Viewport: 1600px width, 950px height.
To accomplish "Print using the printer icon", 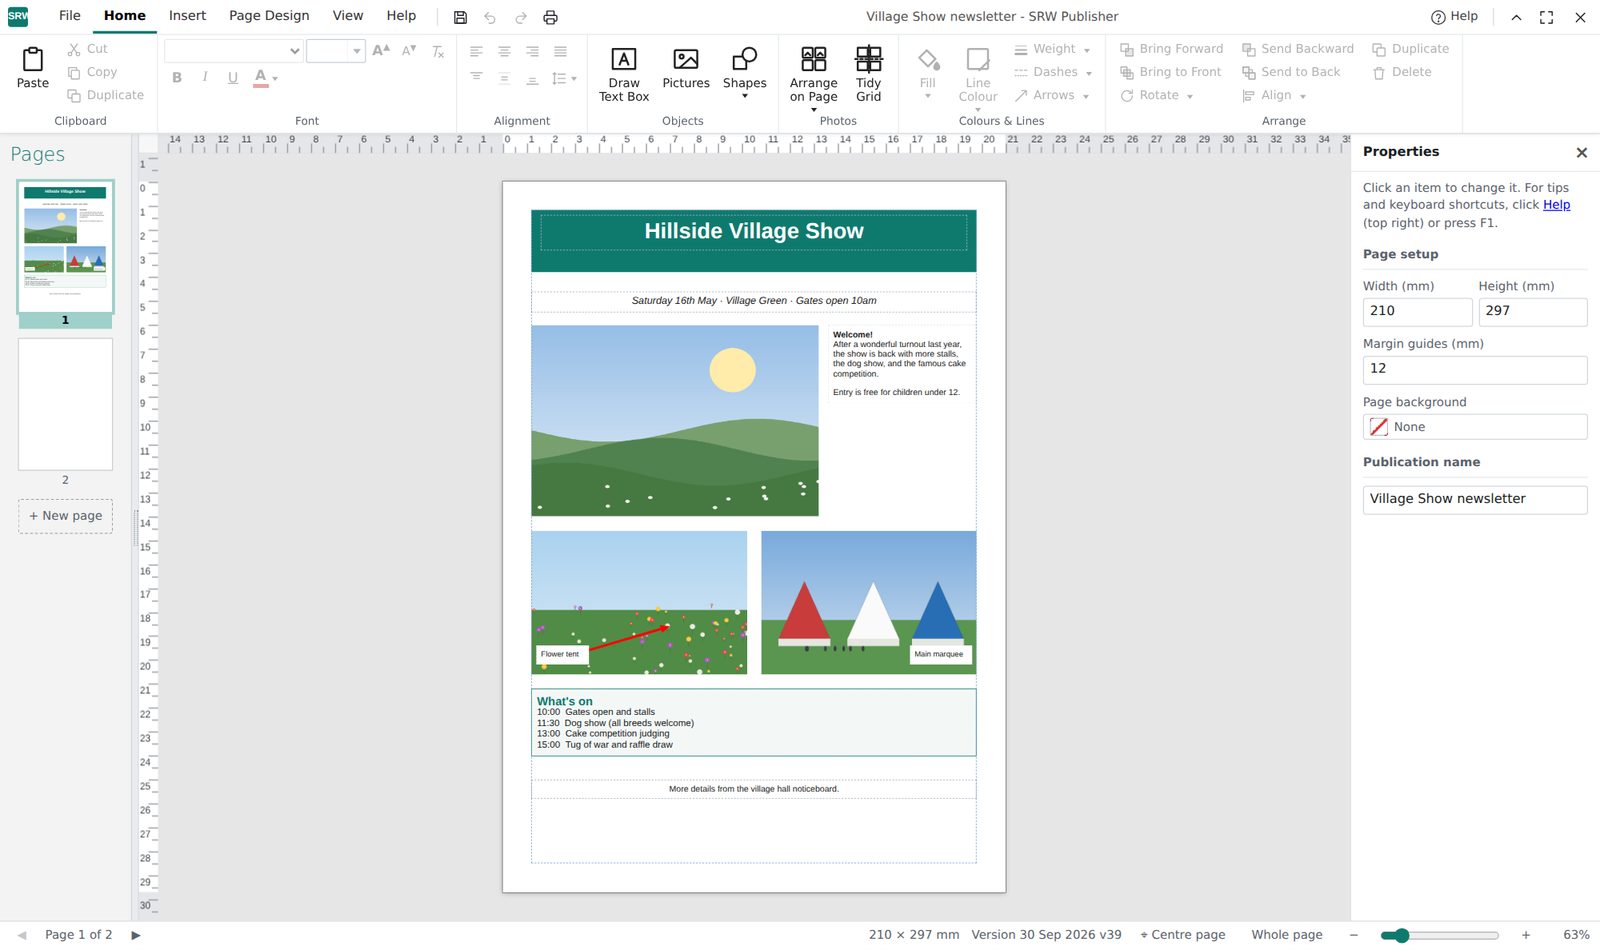I will click(x=550, y=17).
